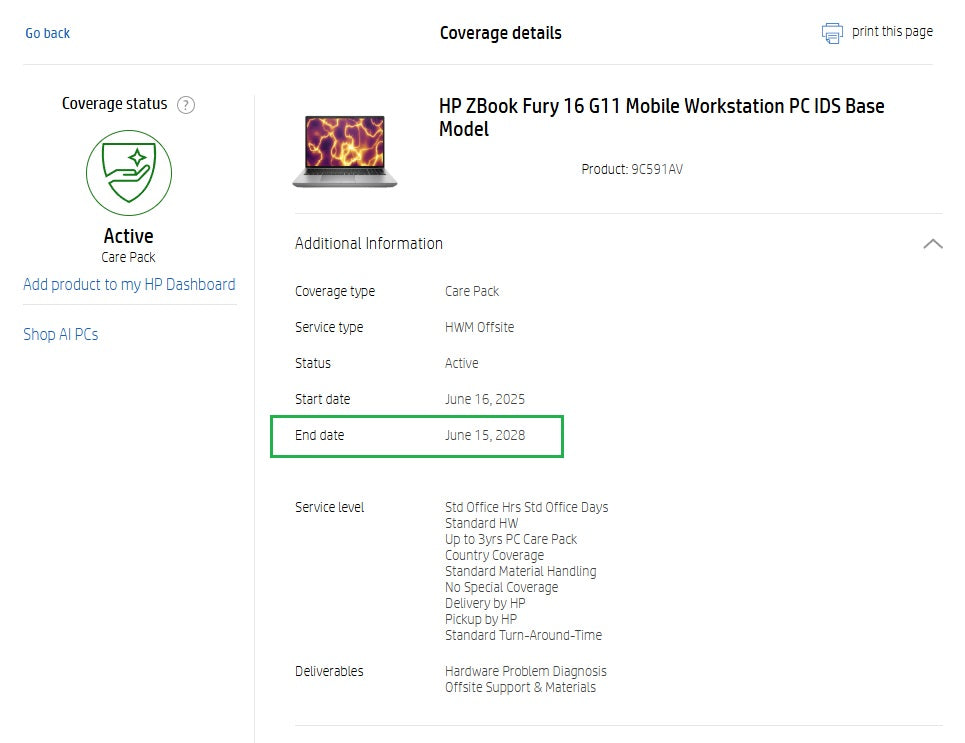Select the 'Country Coverage' line
Image resolution: width=965 pixels, height=743 pixels.
494,555
